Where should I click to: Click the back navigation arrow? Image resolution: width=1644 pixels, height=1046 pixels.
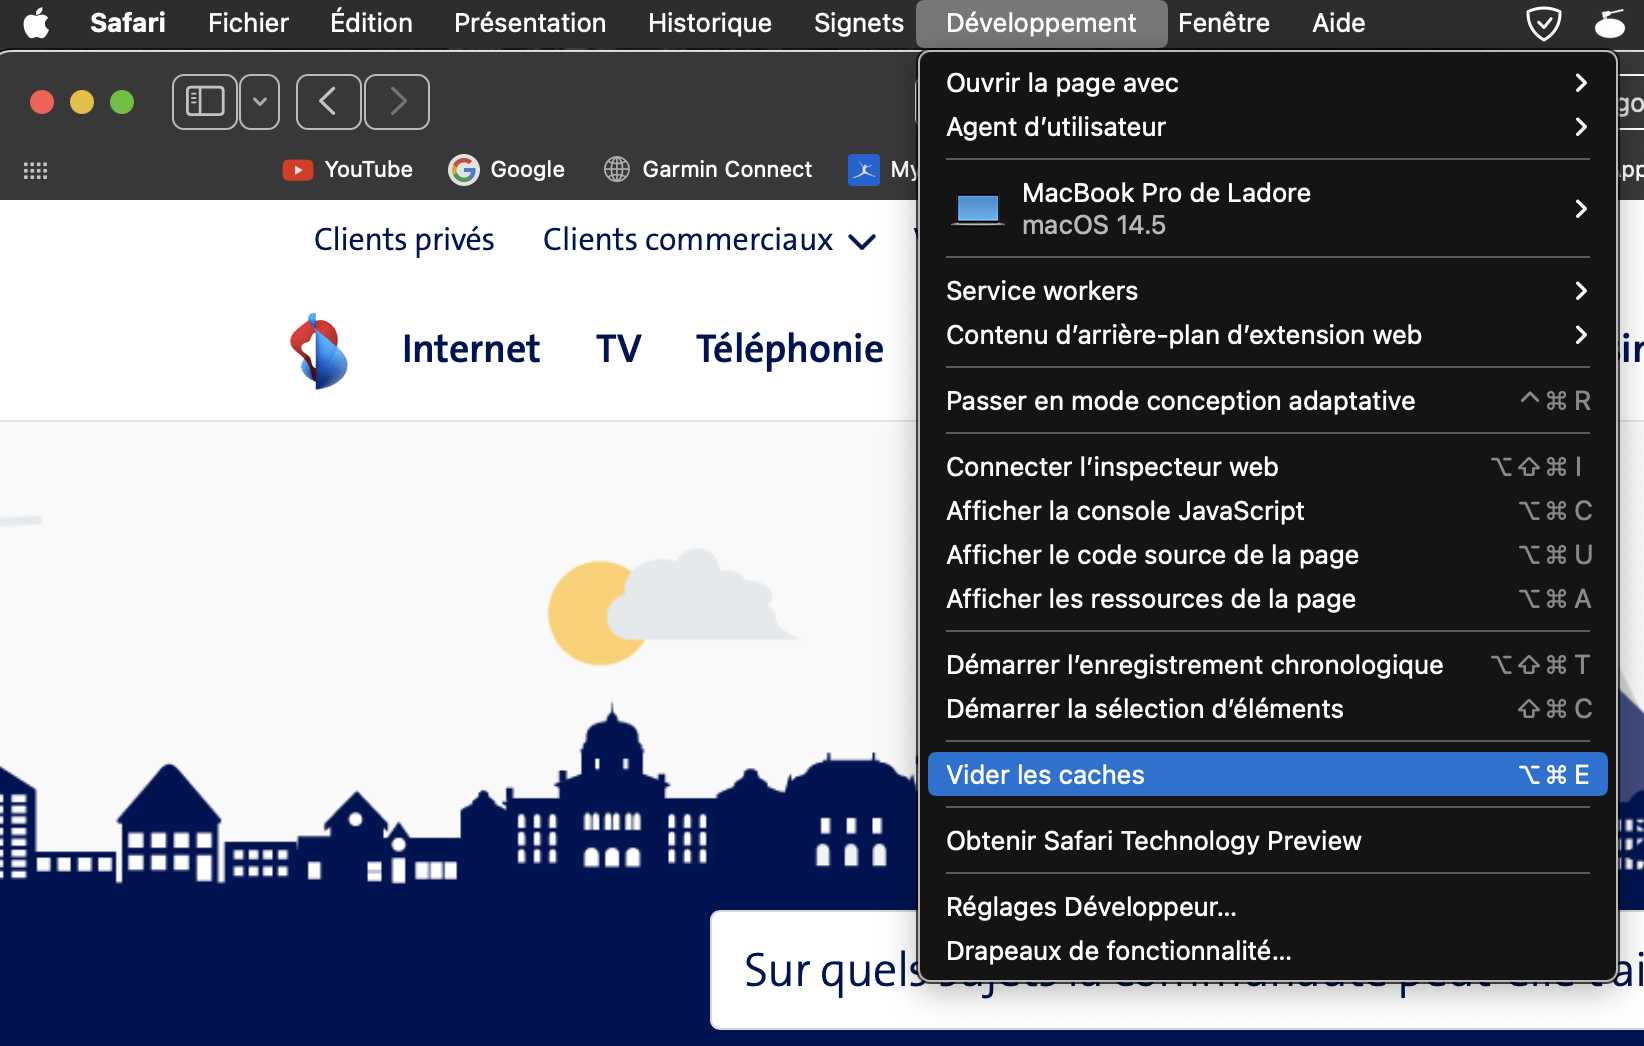pyautogui.click(x=328, y=101)
